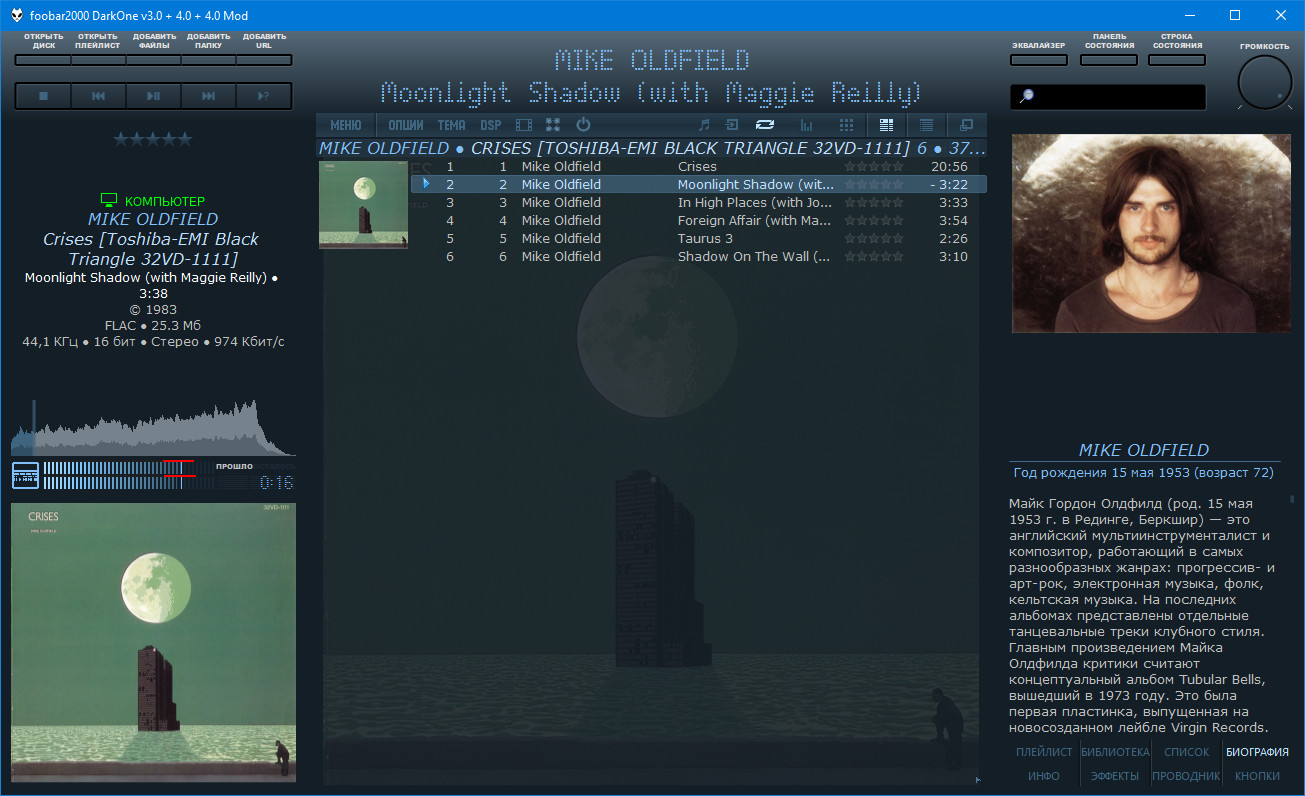Adjust the Громкость volume knob

[x=1264, y=82]
